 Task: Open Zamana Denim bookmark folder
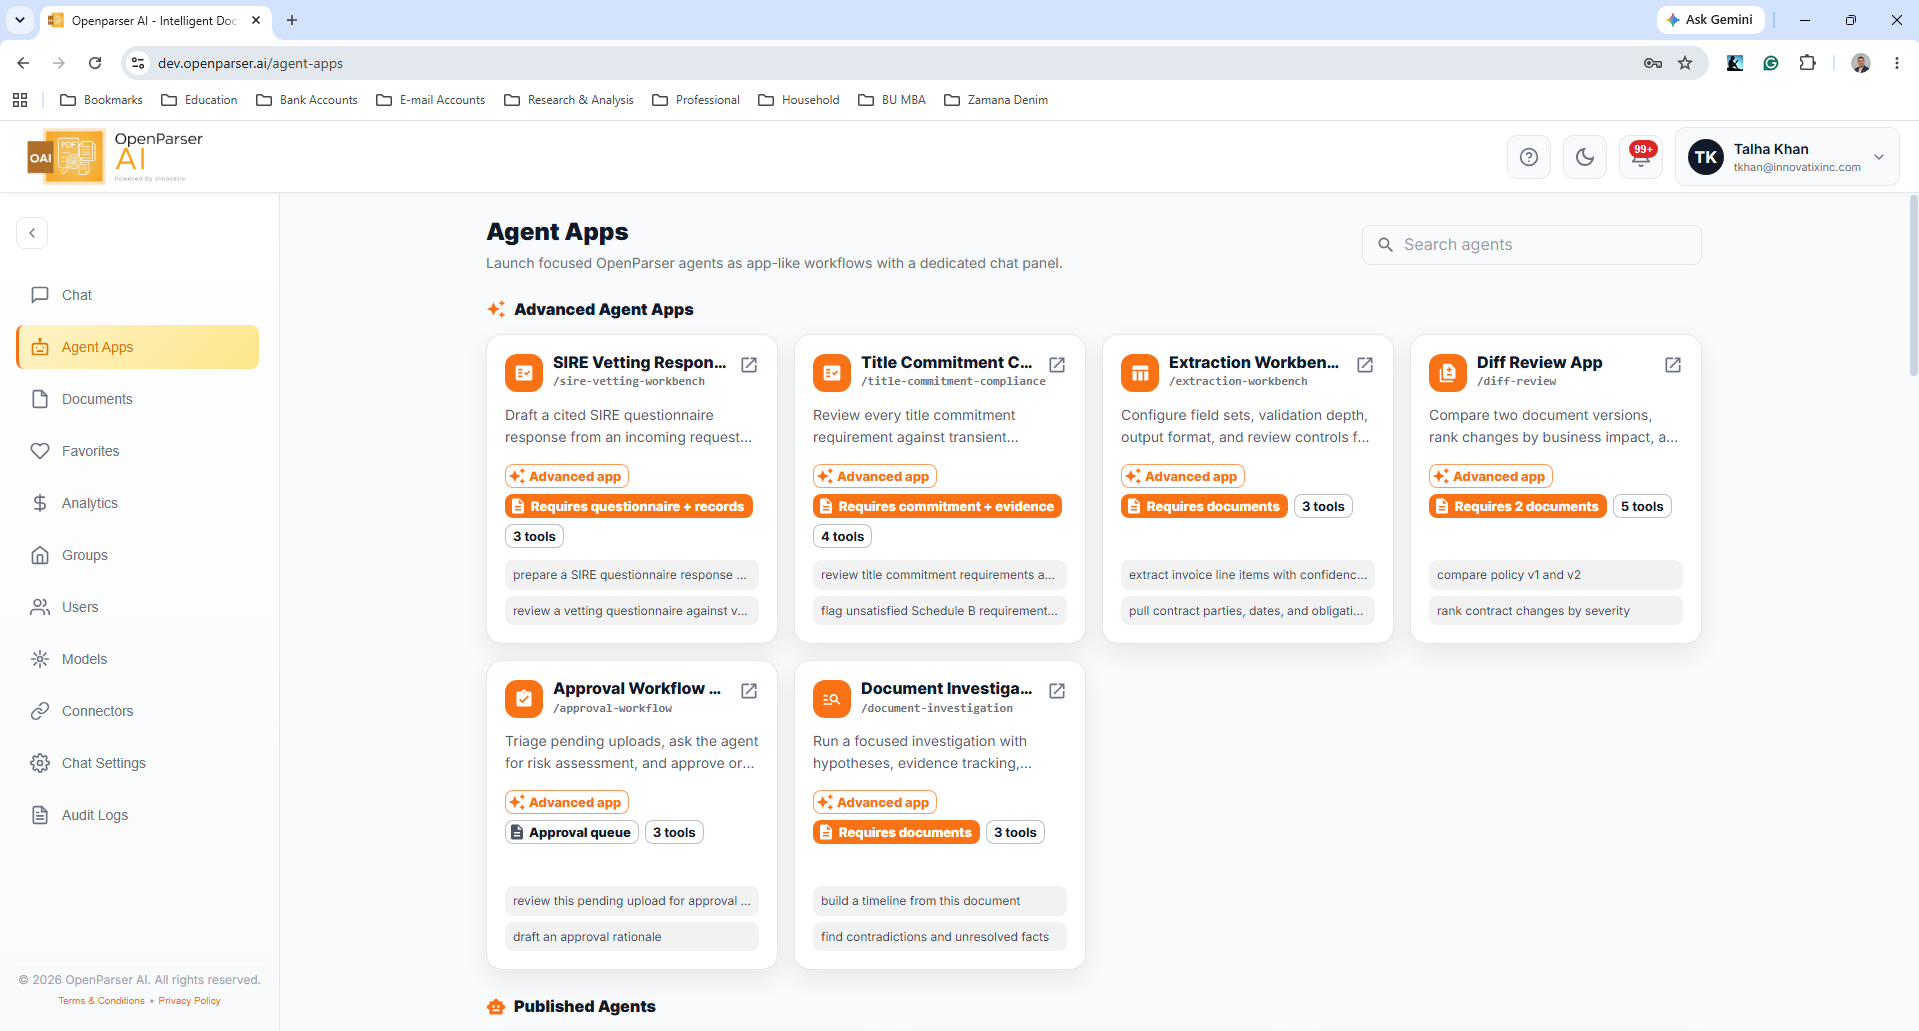[996, 100]
